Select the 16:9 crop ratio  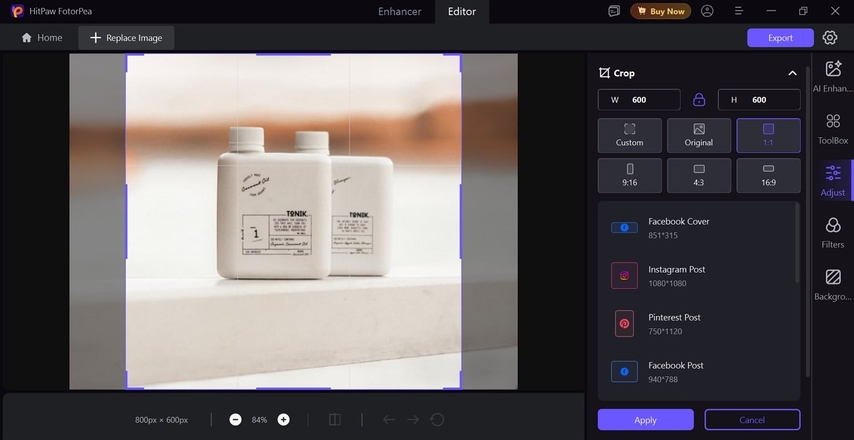[x=768, y=175]
